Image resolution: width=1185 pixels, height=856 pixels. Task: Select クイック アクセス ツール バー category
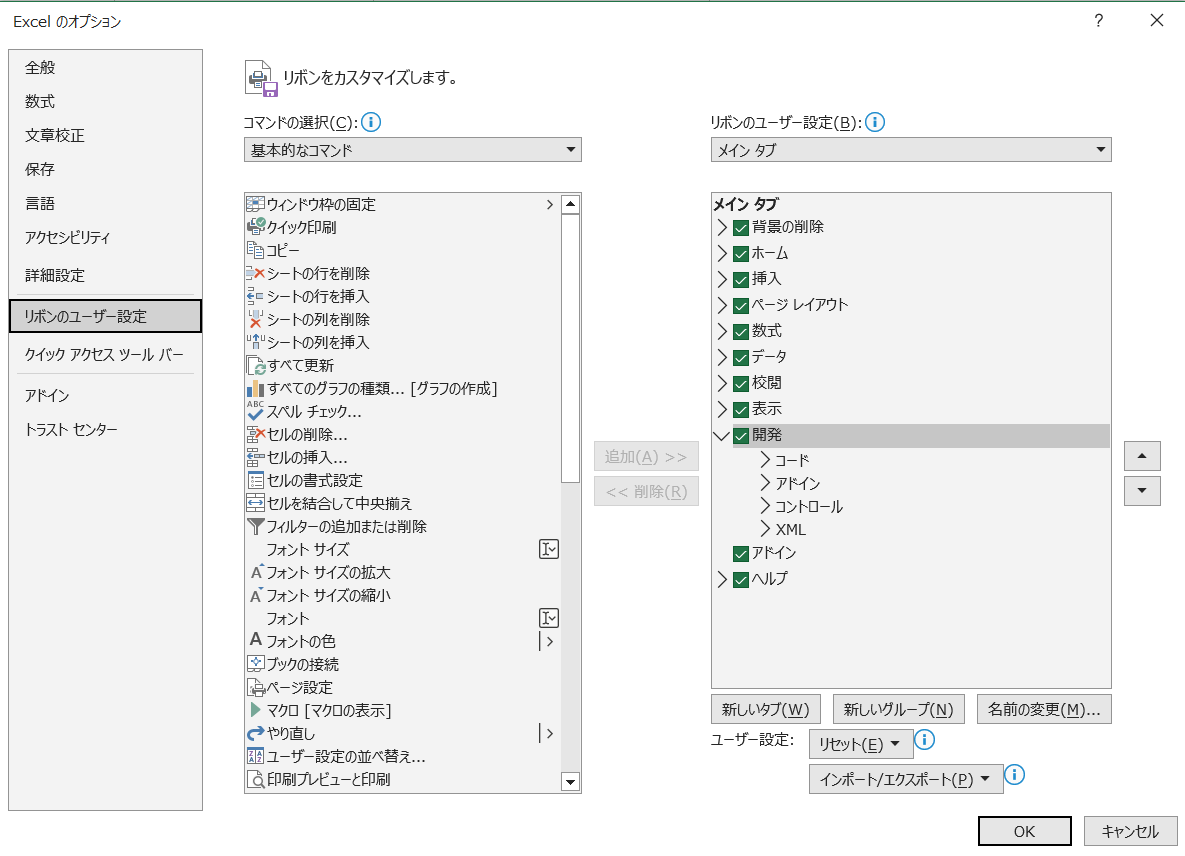point(104,354)
